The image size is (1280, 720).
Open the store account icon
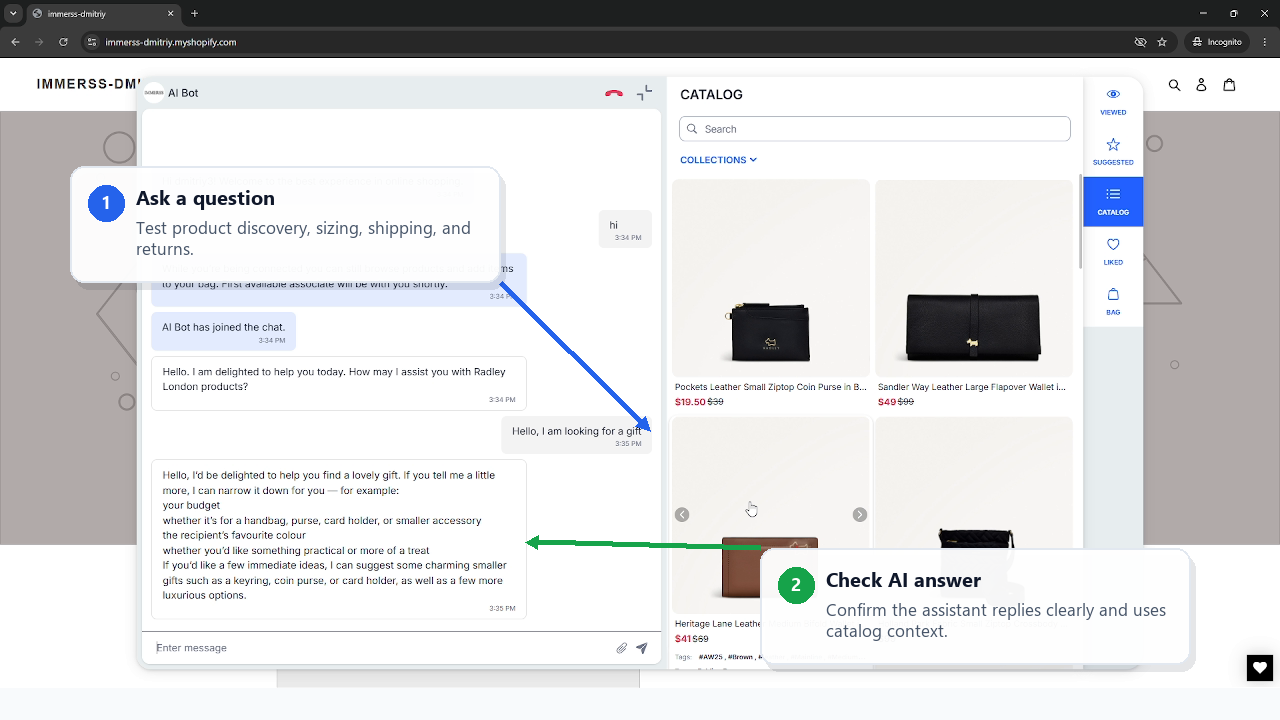click(x=1202, y=85)
